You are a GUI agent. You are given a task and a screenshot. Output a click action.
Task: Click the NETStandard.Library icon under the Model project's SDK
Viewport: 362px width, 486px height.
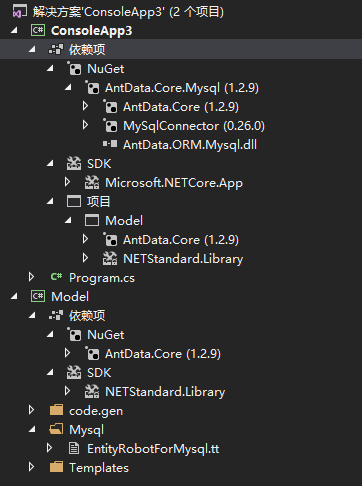point(92,391)
